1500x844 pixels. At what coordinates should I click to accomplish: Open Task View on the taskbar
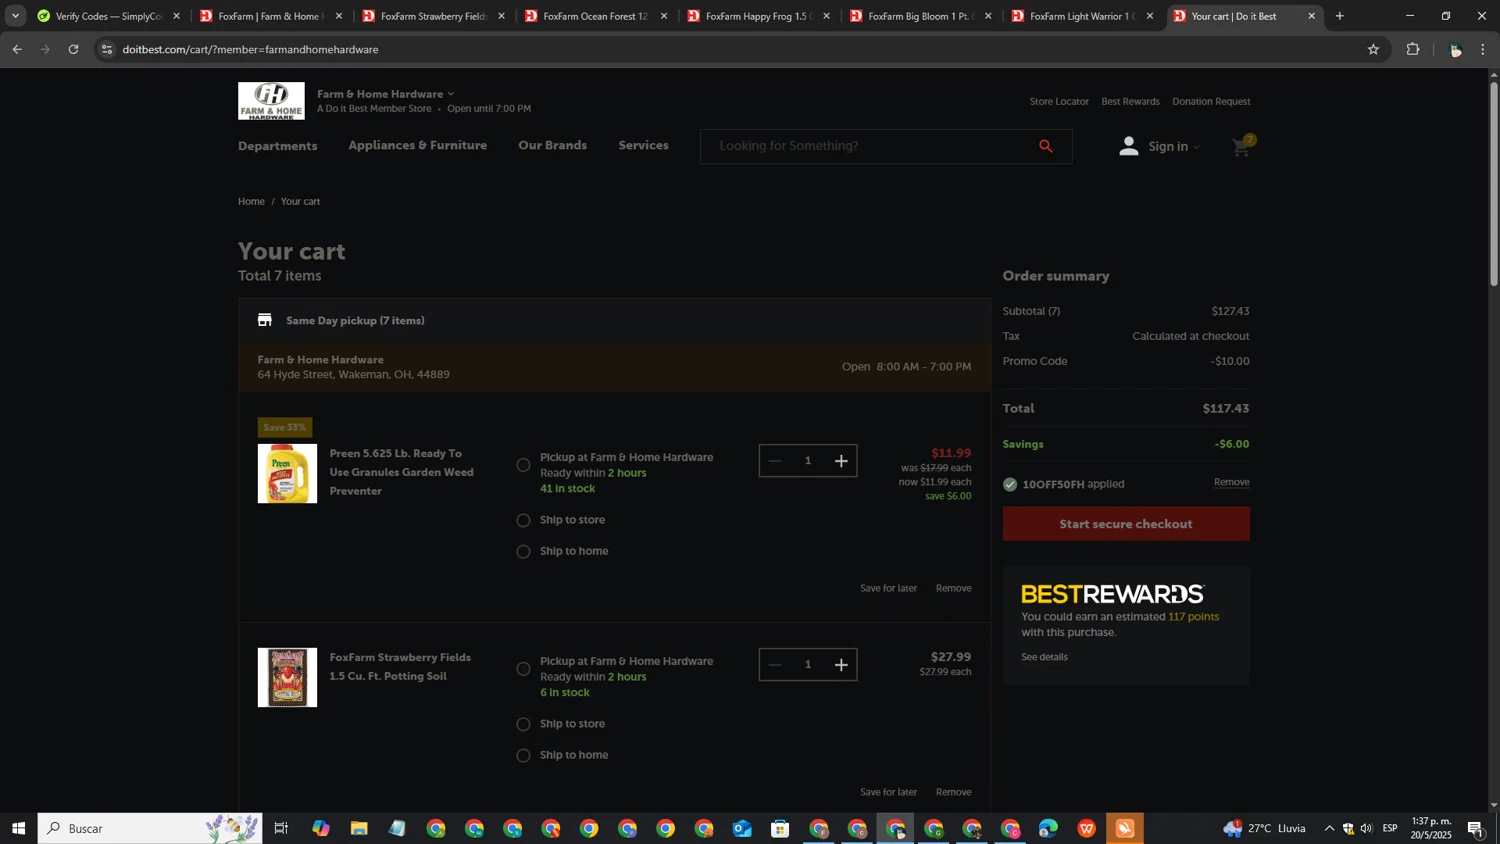281,828
